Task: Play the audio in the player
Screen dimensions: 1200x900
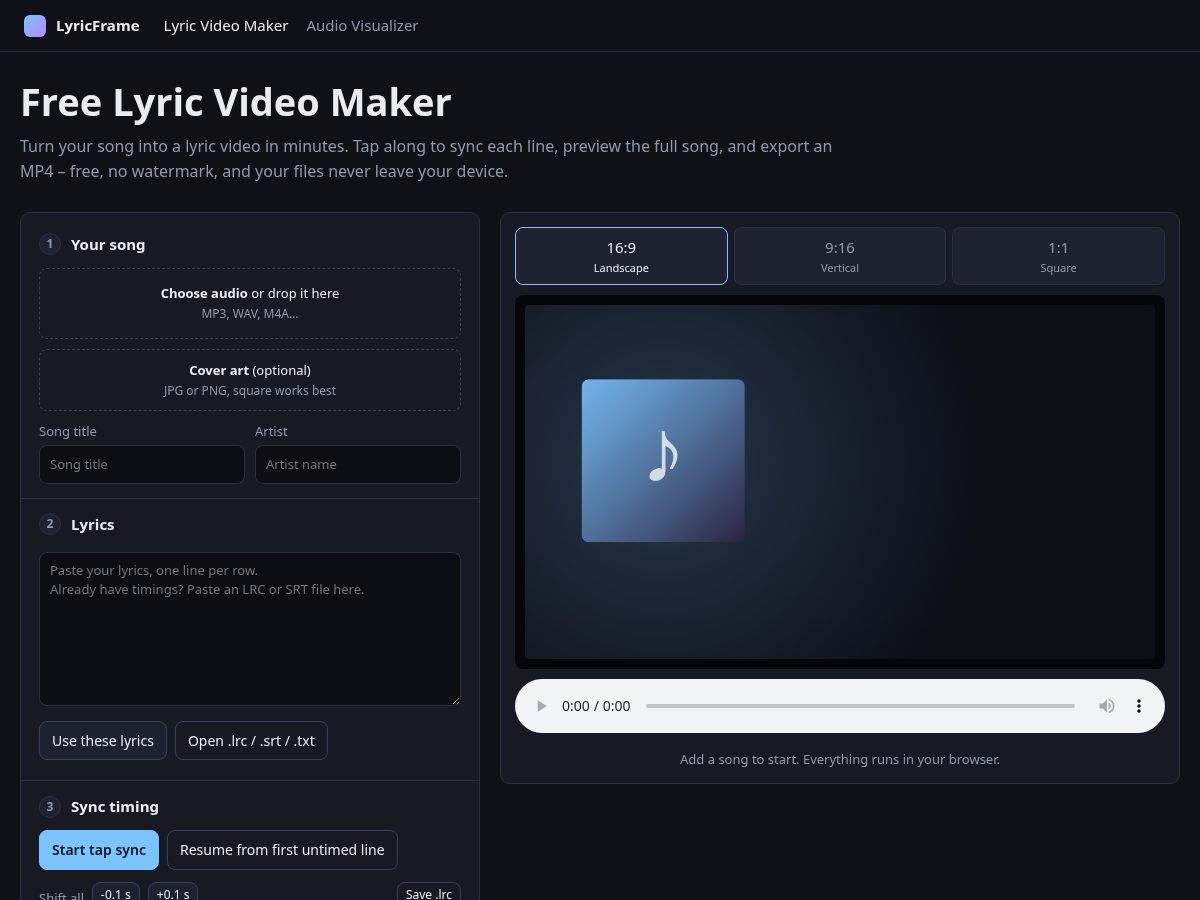Action: 541,706
